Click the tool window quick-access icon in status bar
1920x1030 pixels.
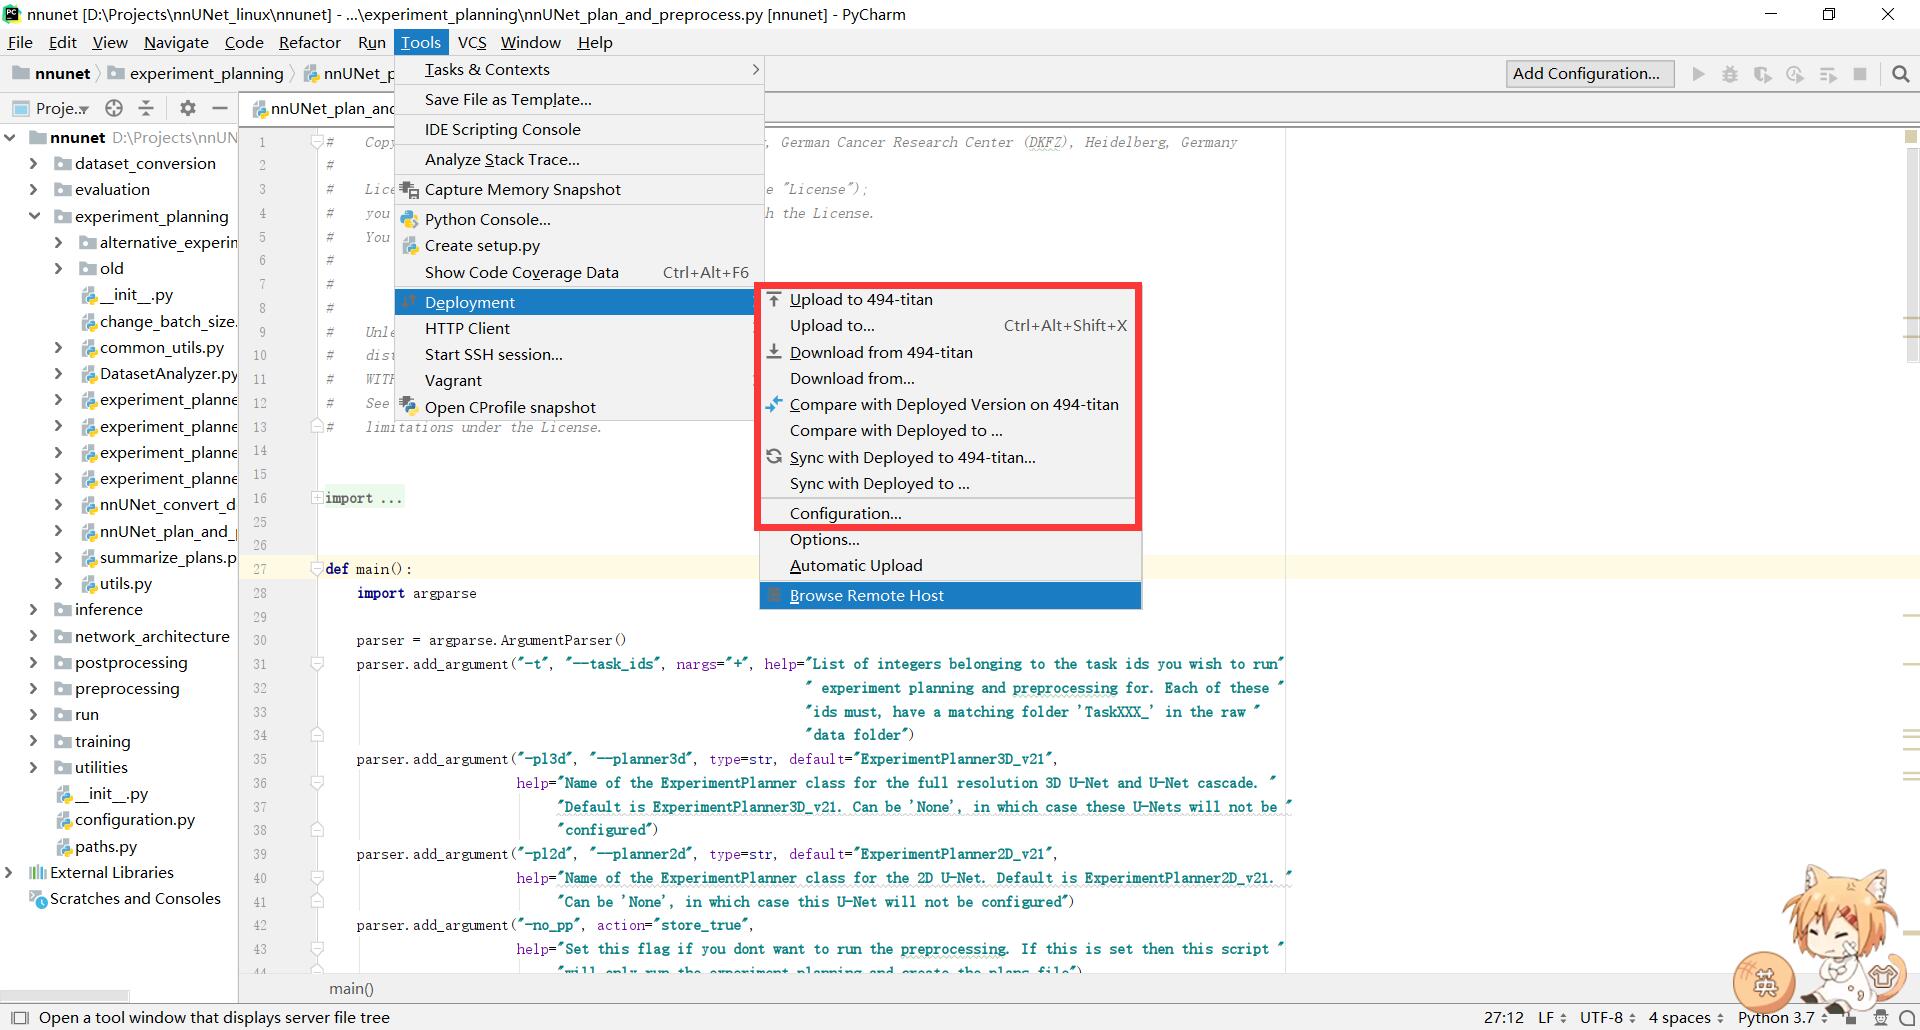(x=20, y=1017)
